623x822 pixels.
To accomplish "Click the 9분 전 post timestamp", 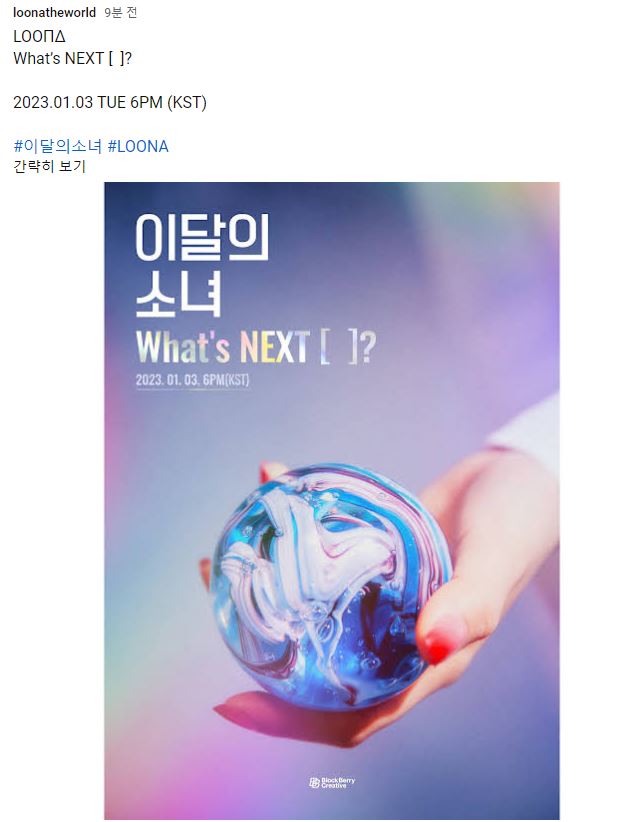I will point(120,13).
